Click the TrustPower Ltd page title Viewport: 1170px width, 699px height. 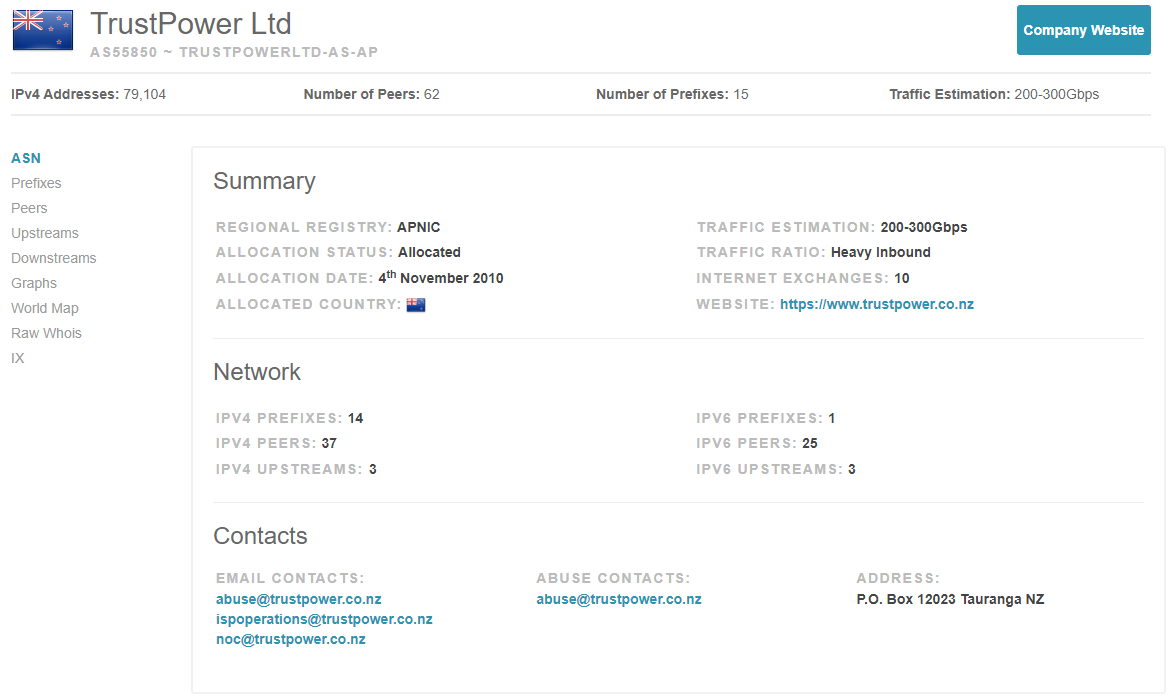[x=191, y=24]
